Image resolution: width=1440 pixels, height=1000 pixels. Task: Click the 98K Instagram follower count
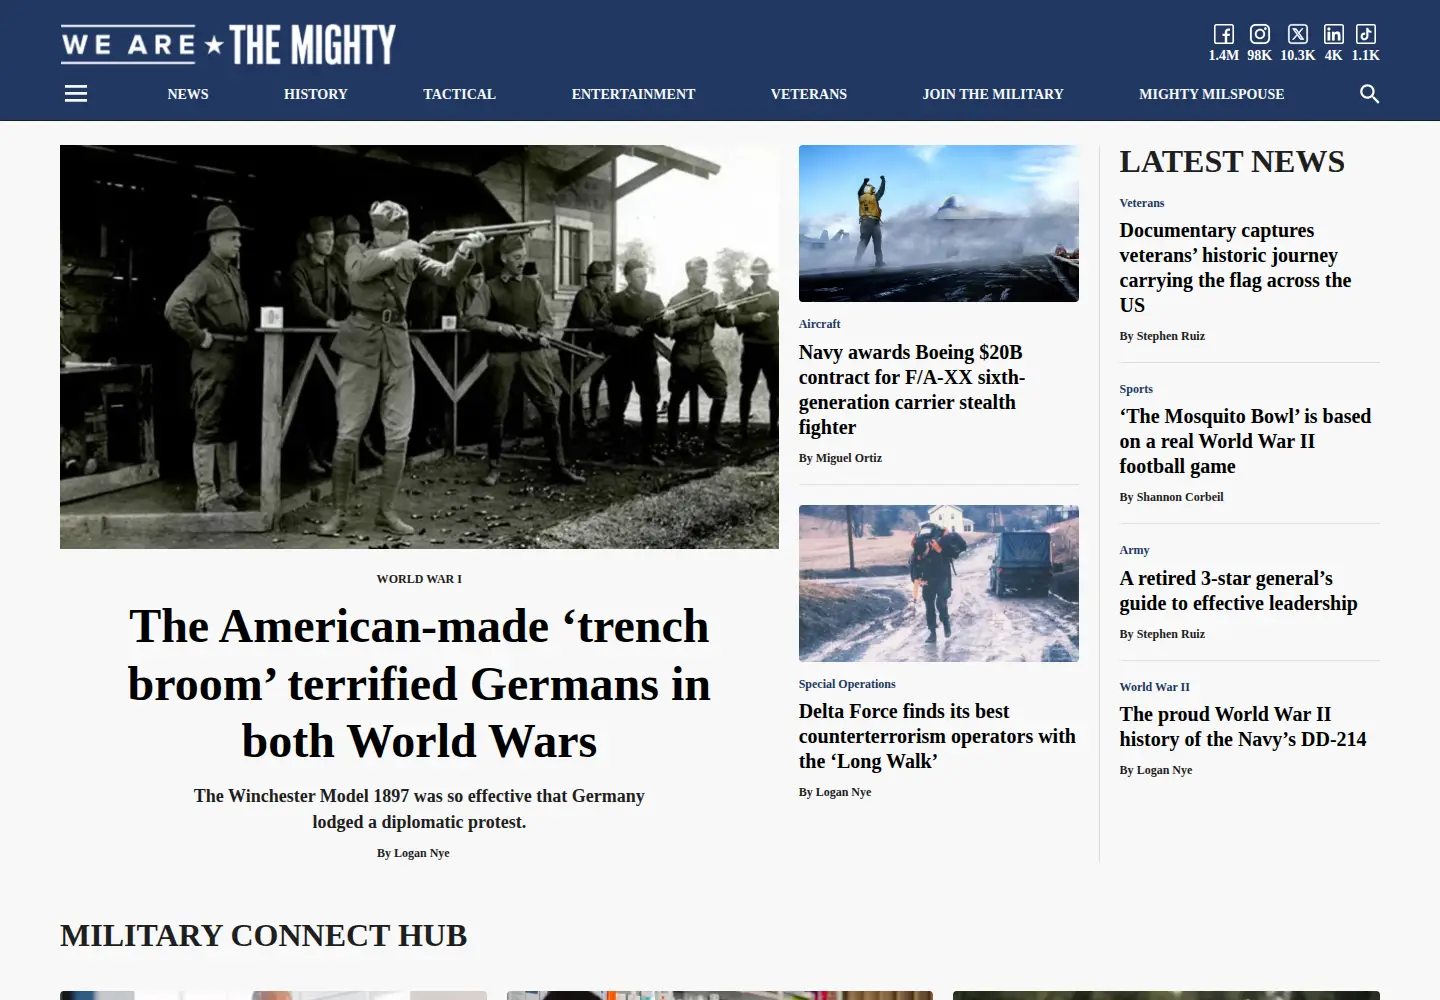coord(1260,56)
